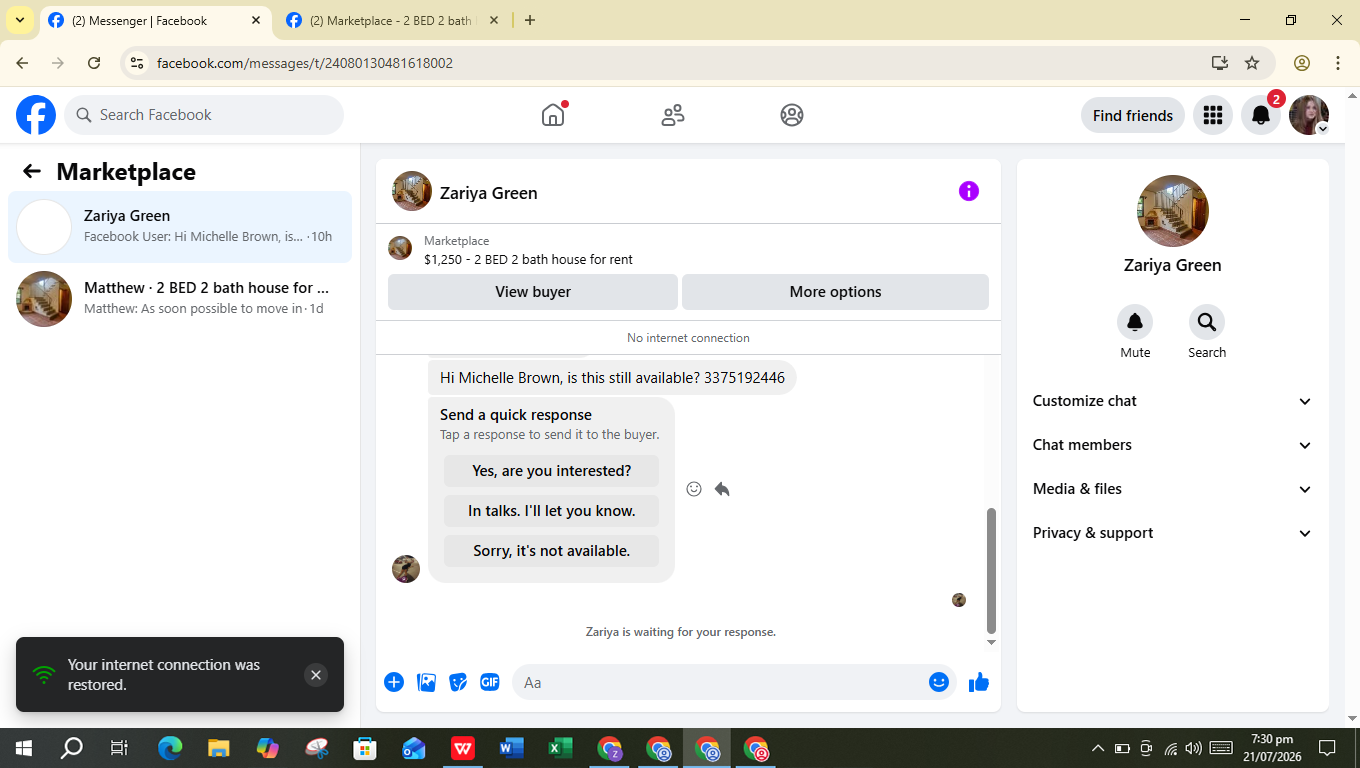Search in conversation using the magnifier icon
This screenshot has height=768, width=1360.
[x=1207, y=322]
